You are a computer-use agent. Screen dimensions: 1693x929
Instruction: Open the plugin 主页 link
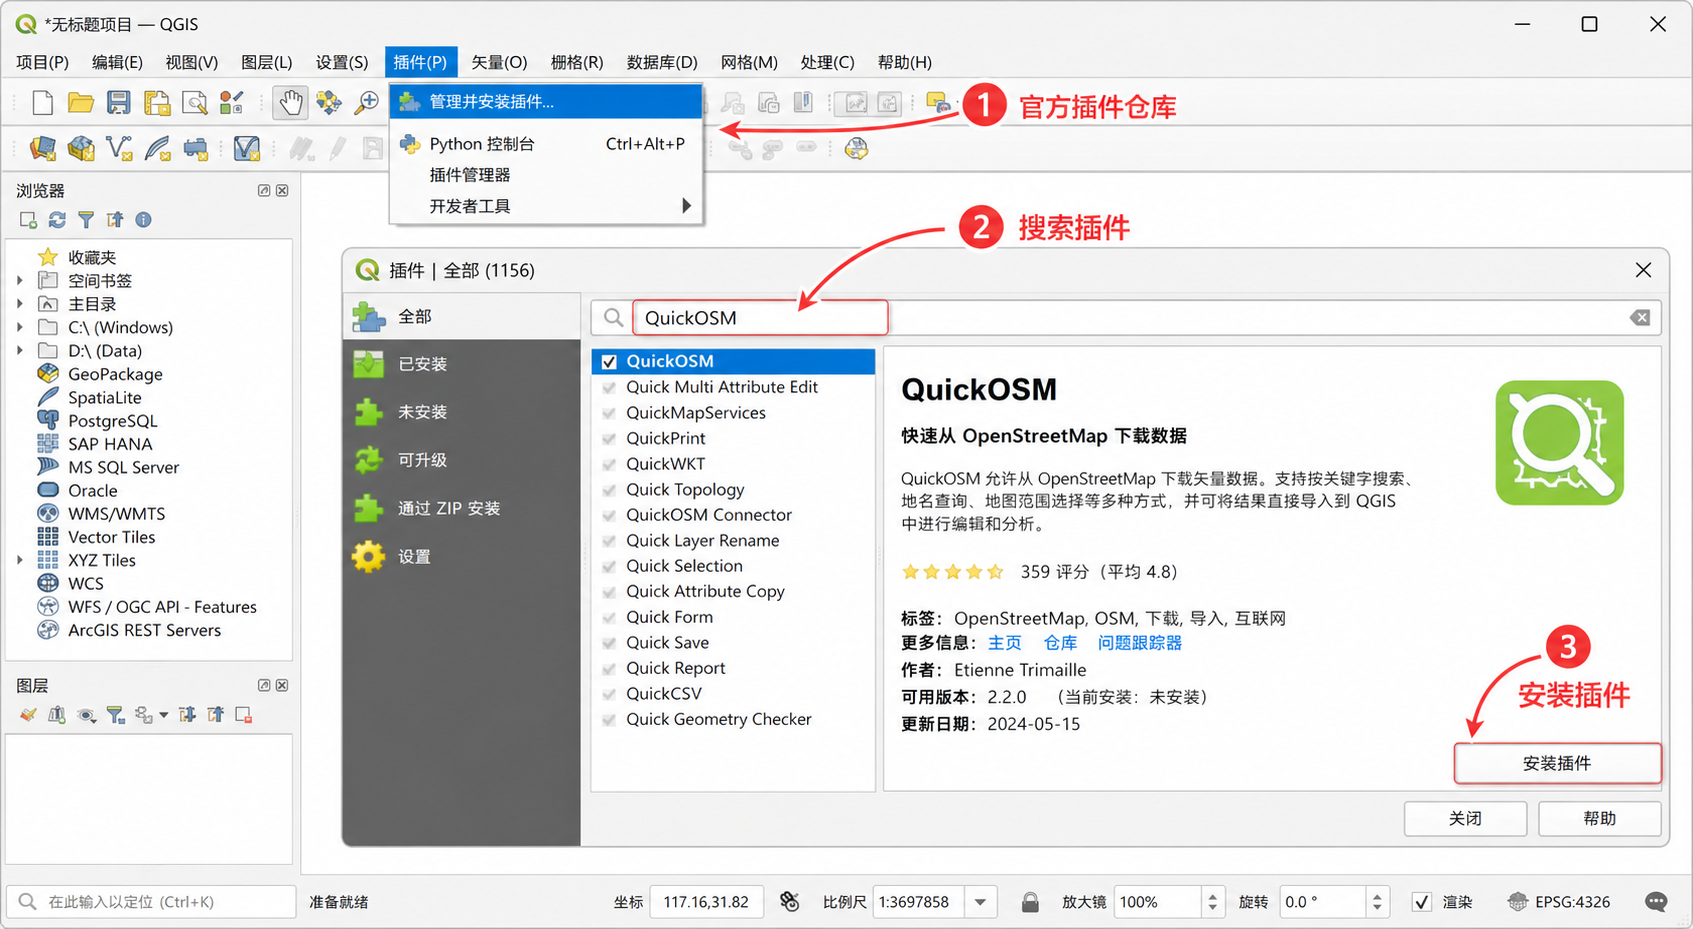pyautogui.click(x=1004, y=643)
